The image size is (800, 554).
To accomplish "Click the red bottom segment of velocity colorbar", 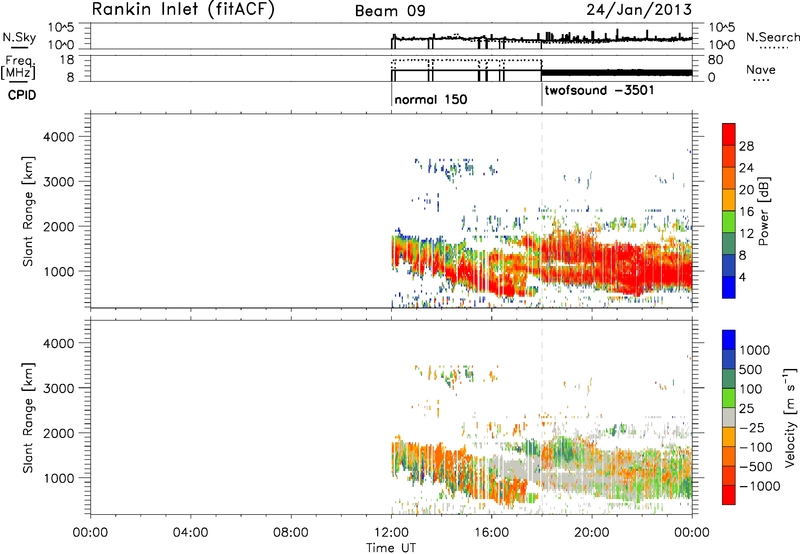I will click(729, 495).
